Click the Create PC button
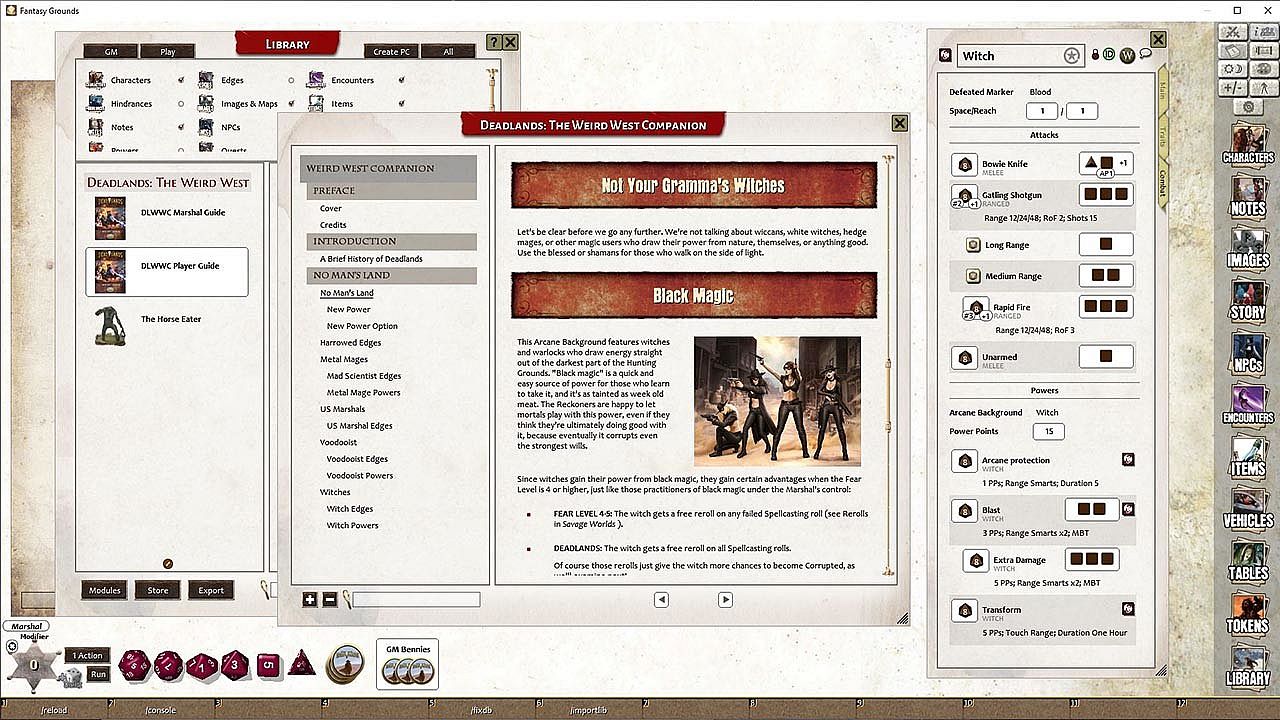Viewport: 1280px width, 720px height. pos(392,52)
